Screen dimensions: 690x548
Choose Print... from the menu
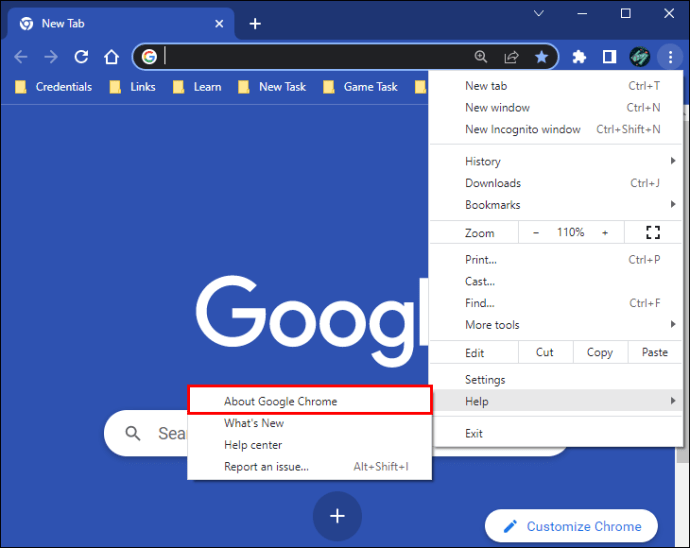[x=556, y=260]
